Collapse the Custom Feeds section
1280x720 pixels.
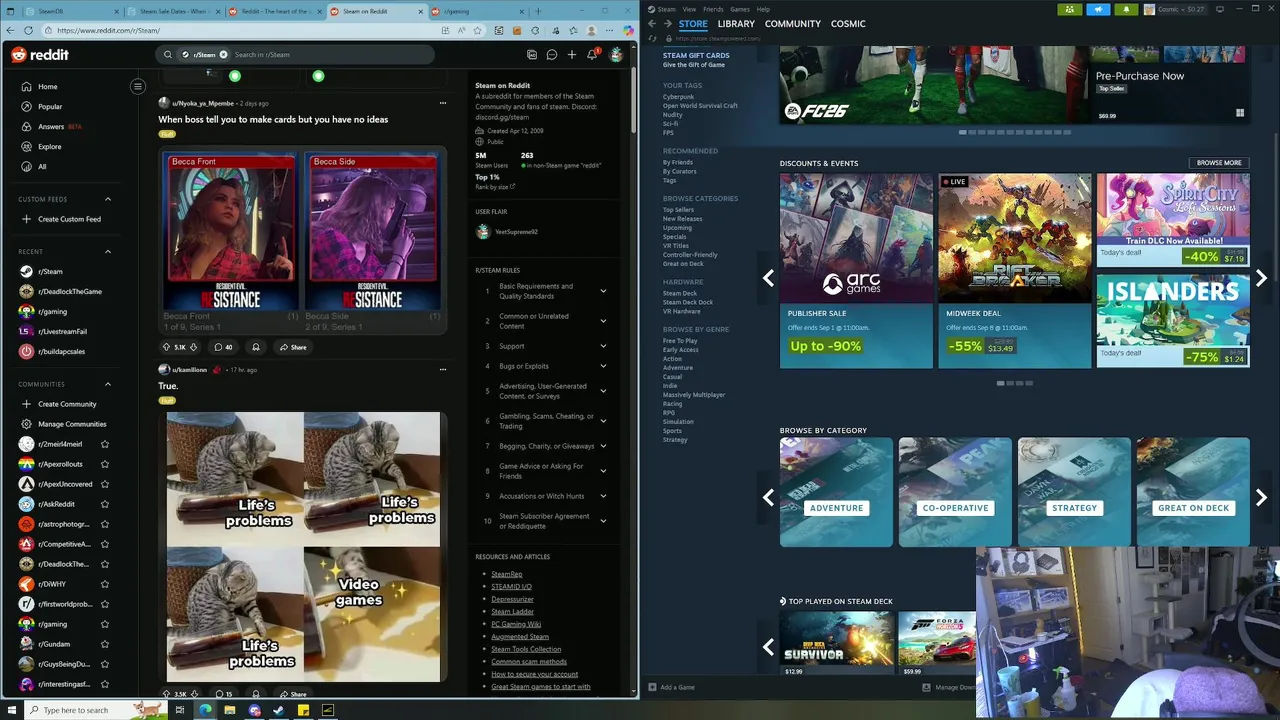point(108,199)
